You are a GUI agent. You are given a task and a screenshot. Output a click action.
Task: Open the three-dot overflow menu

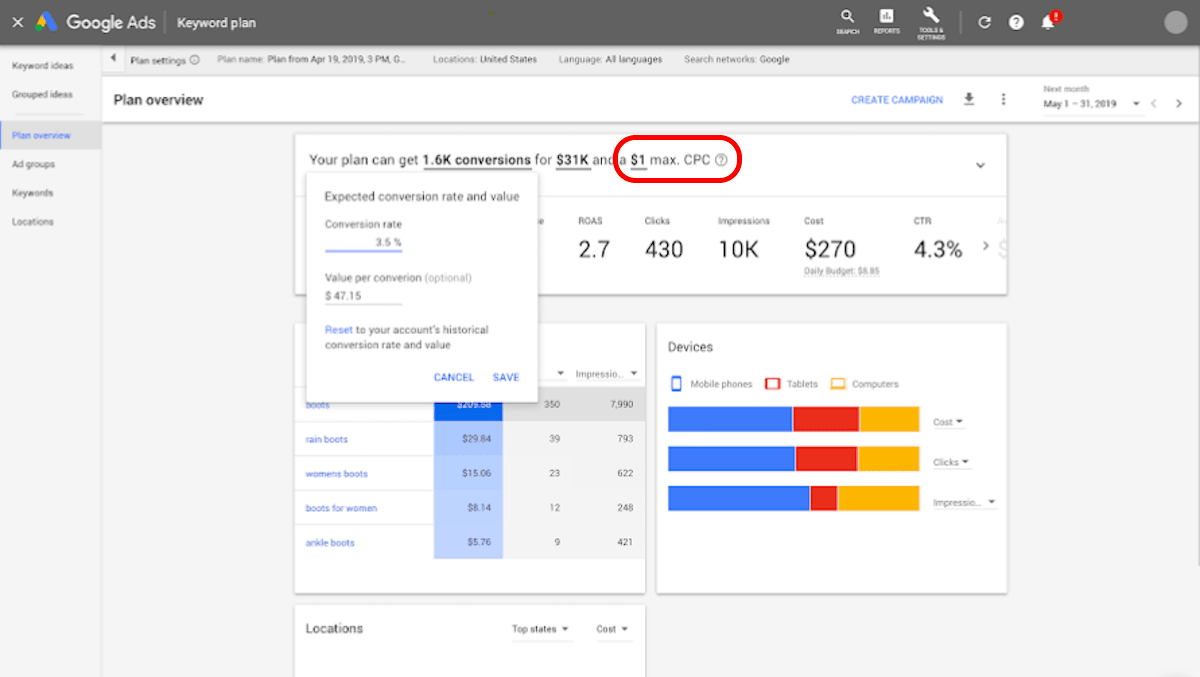[x=1003, y=99]
